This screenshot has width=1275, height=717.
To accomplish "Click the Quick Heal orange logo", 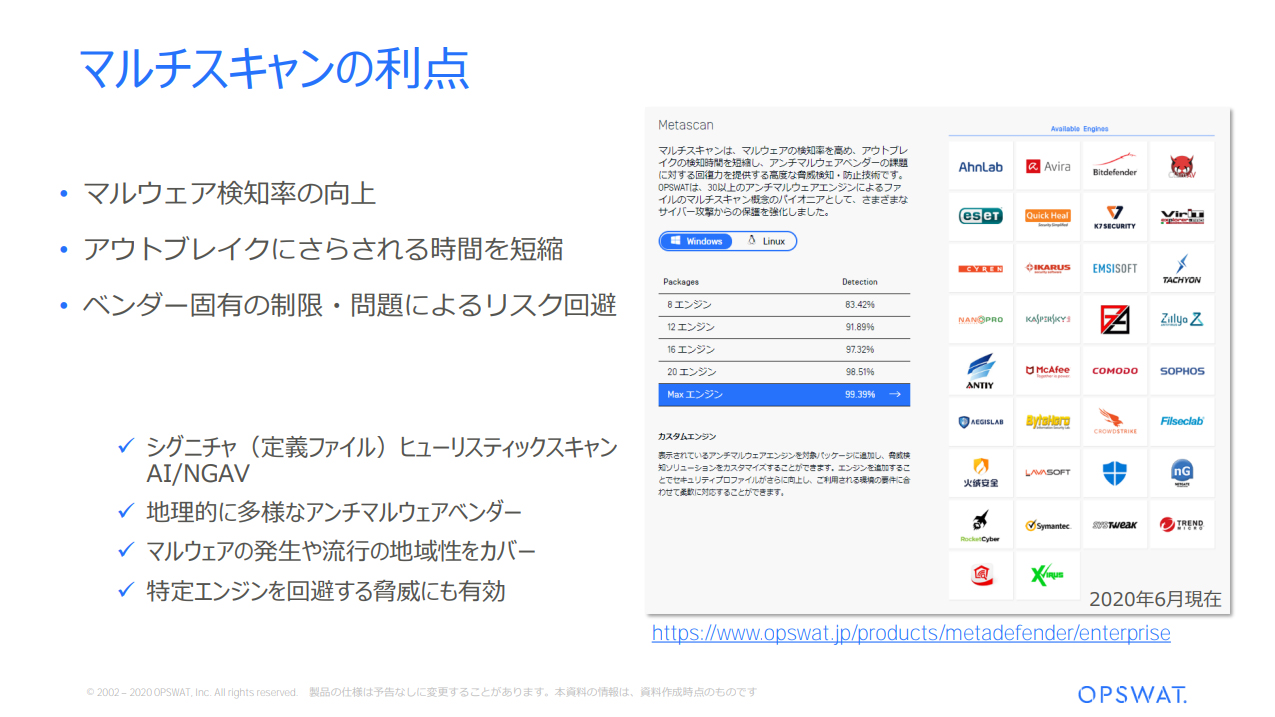I will click(x=1047, y=217).
